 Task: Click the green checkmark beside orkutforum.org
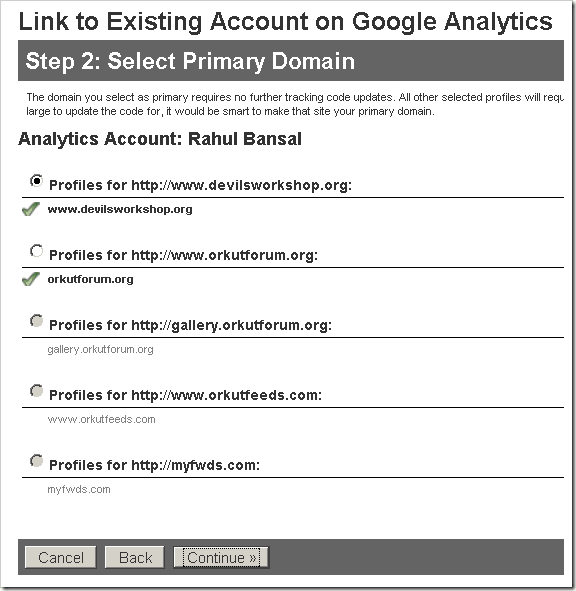pyautogui.click(x=31, y=279)
